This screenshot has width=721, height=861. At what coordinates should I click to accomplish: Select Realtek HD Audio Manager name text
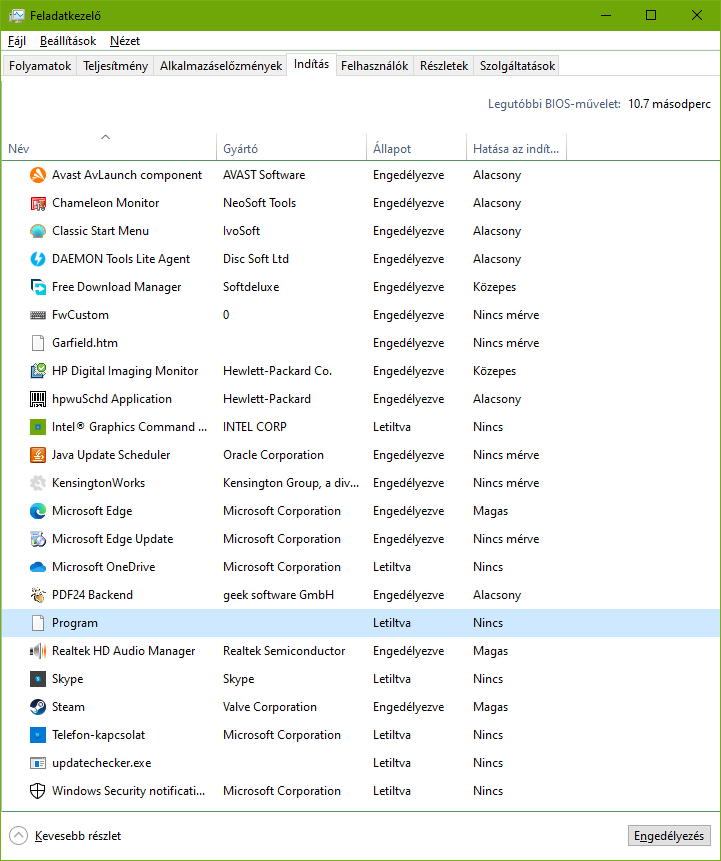click(x=124, y=651)
